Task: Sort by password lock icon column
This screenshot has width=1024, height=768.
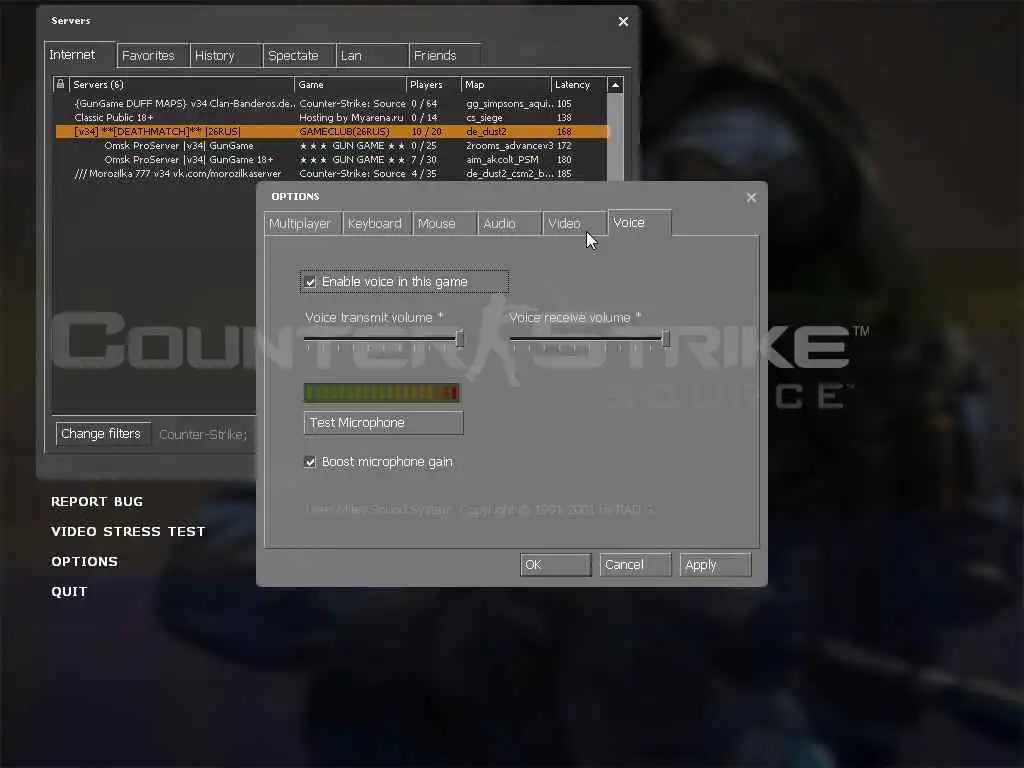Action: (61, 84)
